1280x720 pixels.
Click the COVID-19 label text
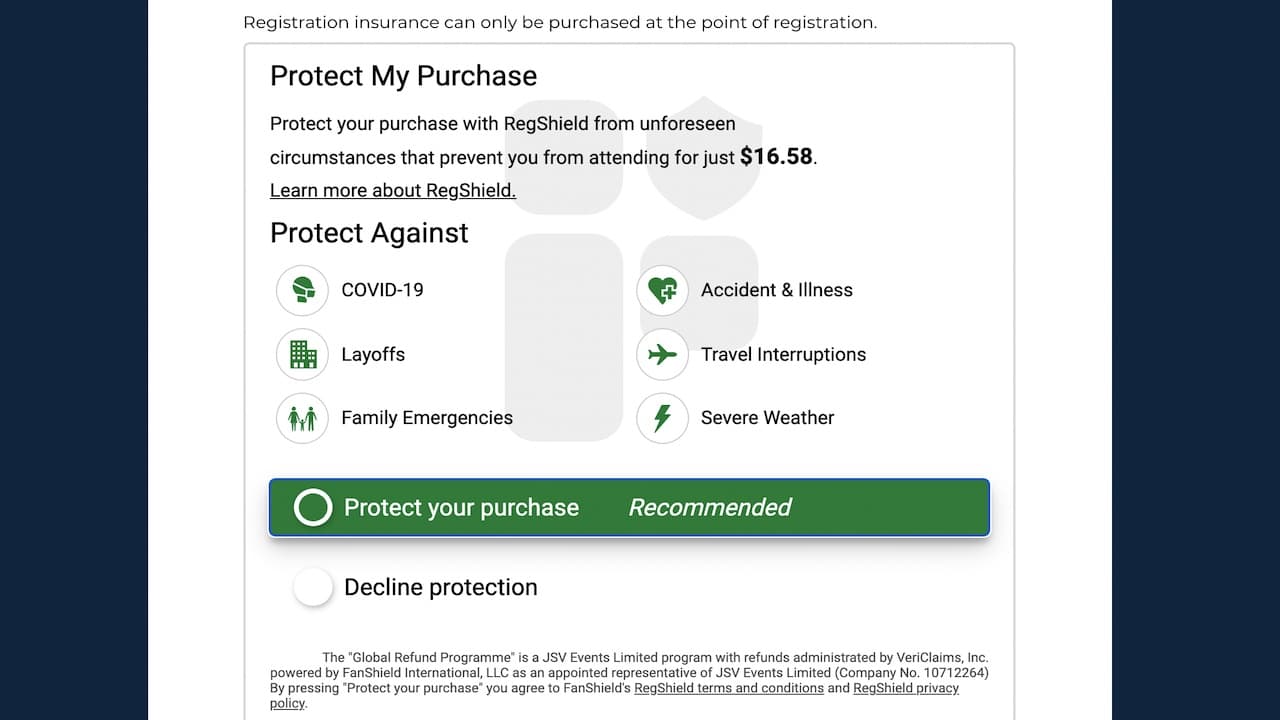tap(383, 290)
